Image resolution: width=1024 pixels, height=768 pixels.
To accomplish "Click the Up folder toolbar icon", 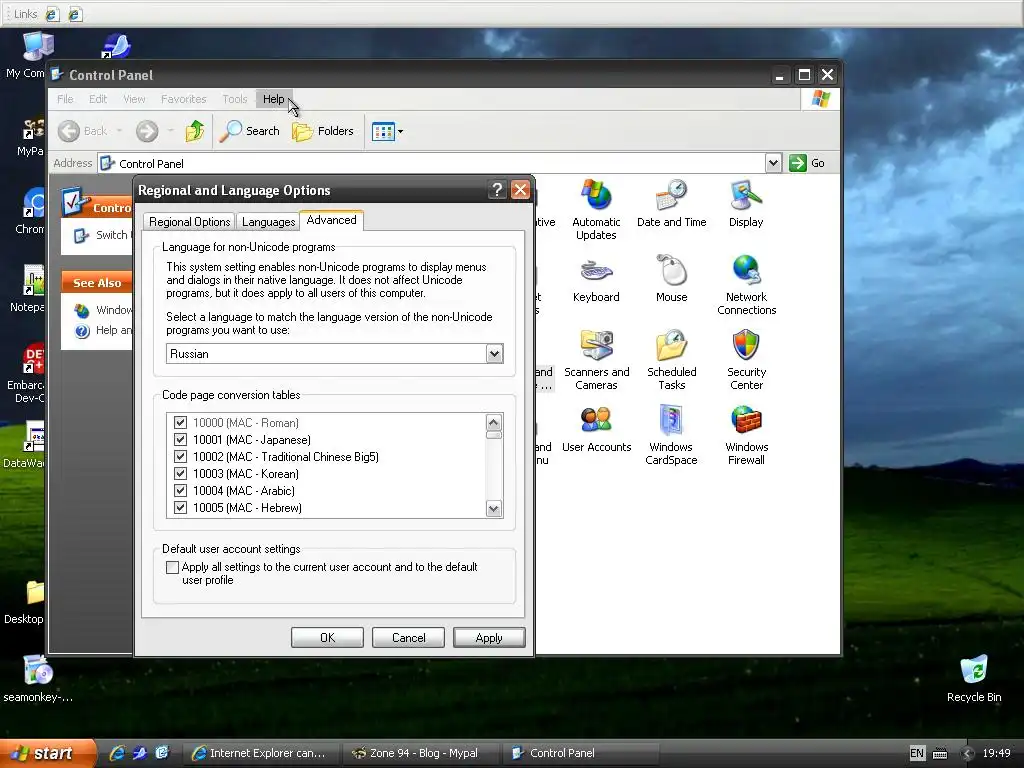I will click(195, 131).
